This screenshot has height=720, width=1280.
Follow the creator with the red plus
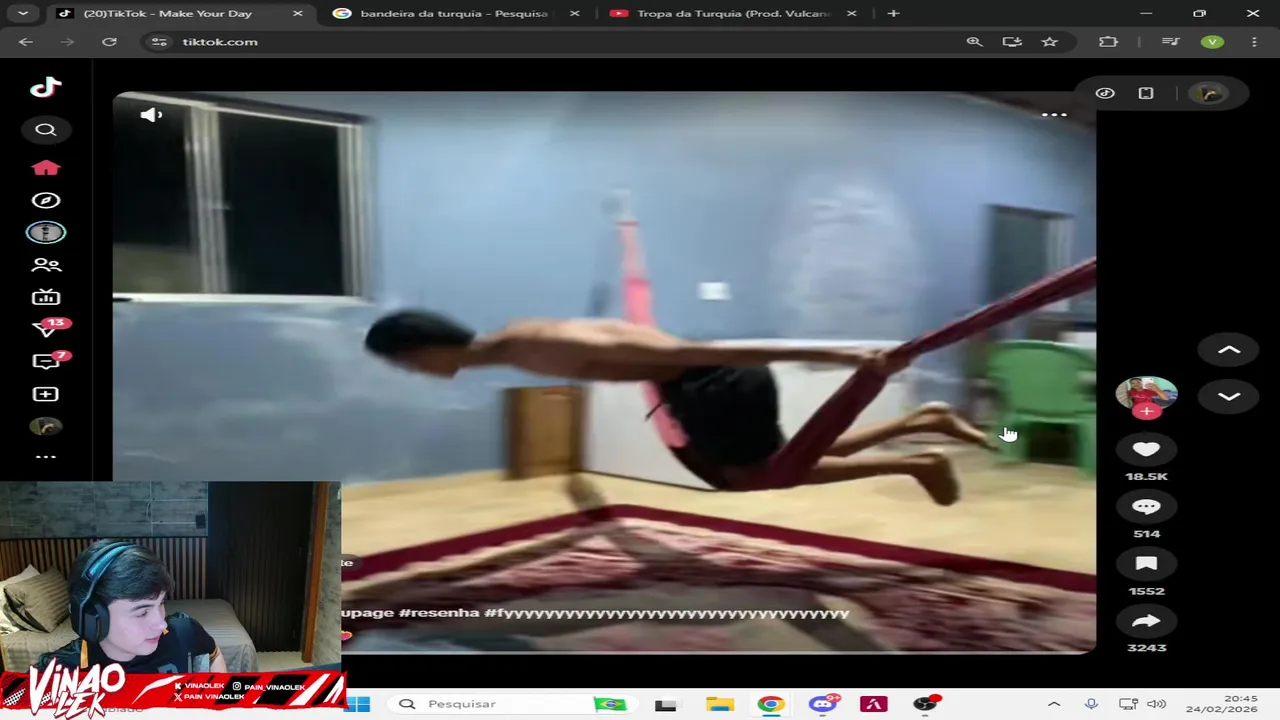coord(1146,411)
